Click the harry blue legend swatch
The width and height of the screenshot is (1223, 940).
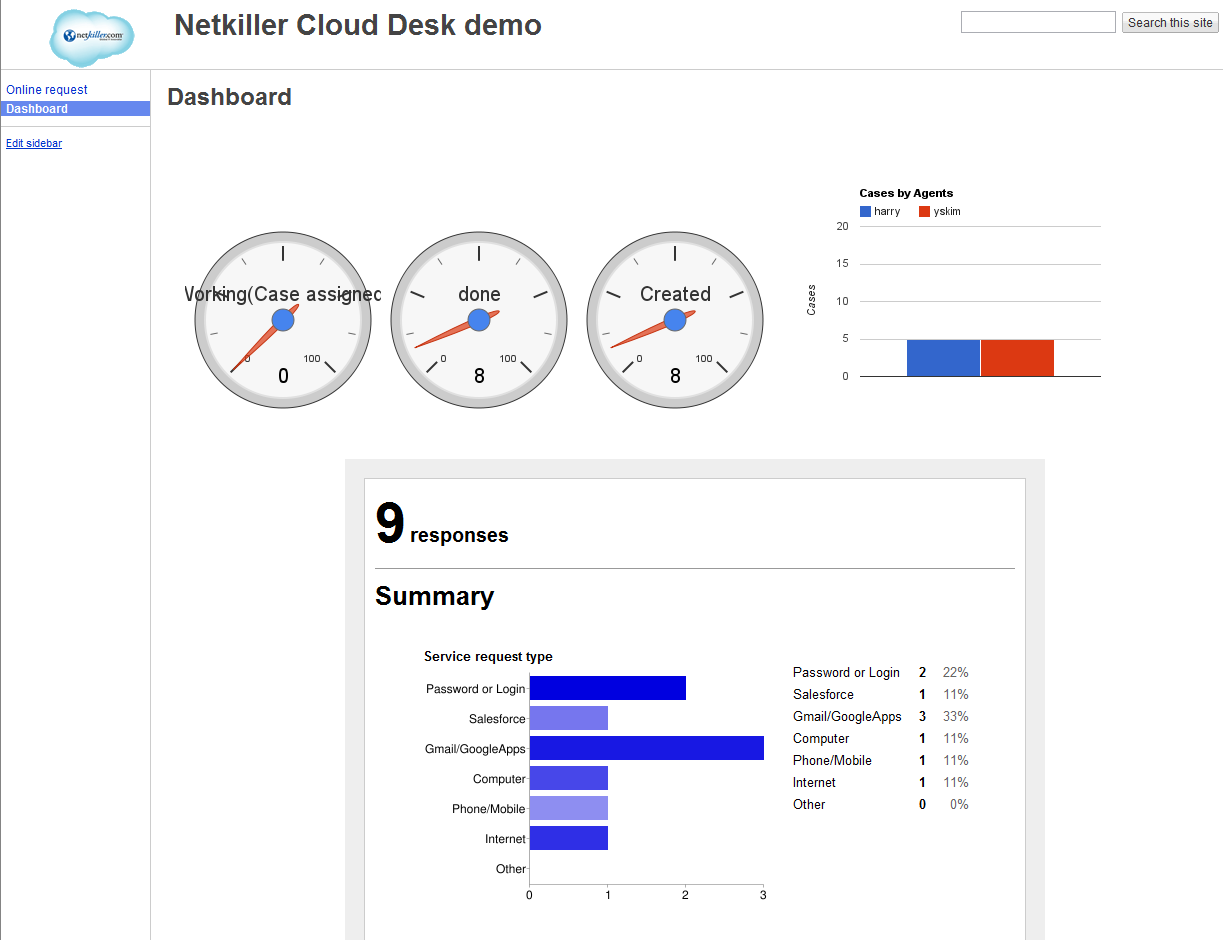pos(865,212)
